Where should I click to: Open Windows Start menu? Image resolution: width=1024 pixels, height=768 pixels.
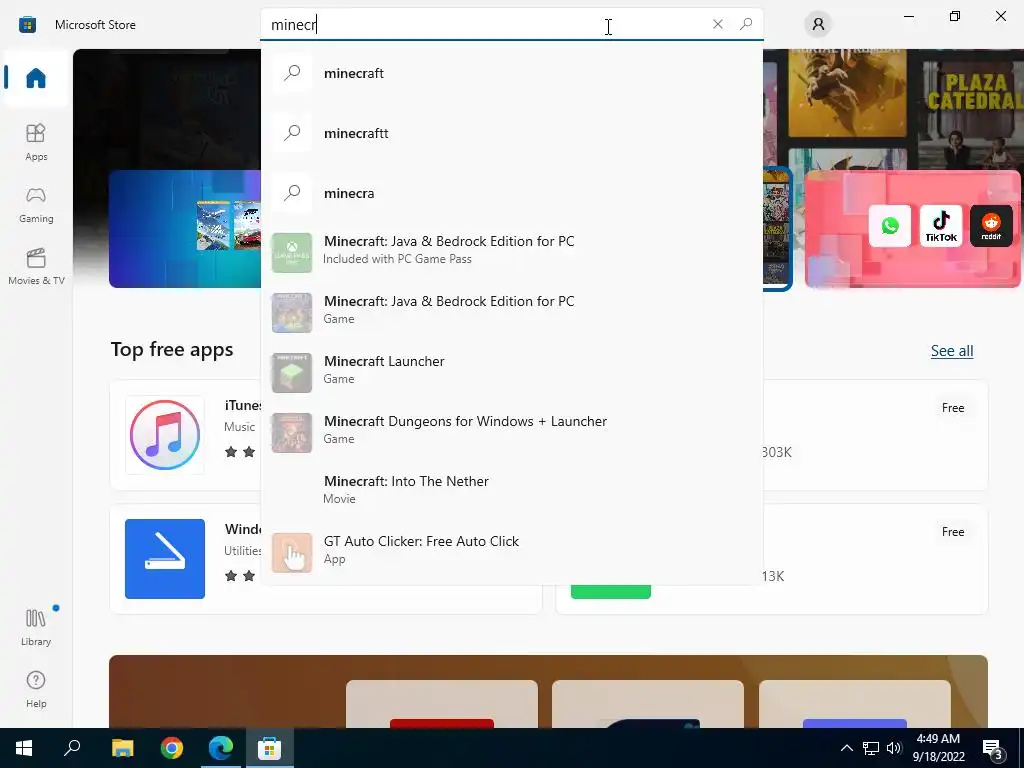click(x=24, y=748)
